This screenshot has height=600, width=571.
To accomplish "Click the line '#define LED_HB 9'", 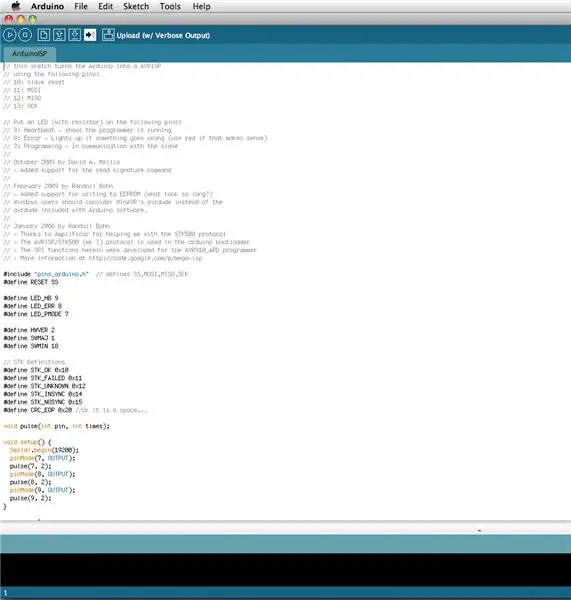I will click(x=31, y=298).
